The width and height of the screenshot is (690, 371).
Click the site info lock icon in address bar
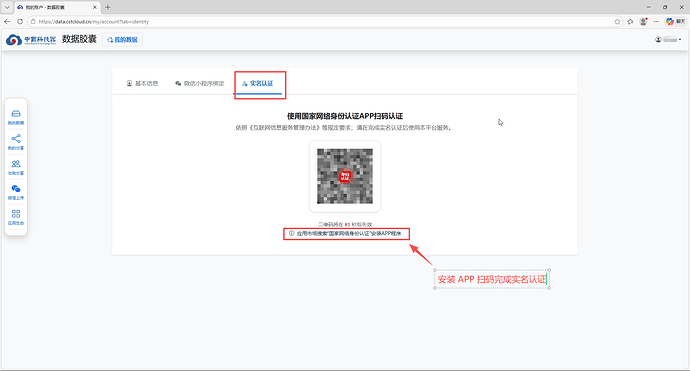tap(33, 22)
